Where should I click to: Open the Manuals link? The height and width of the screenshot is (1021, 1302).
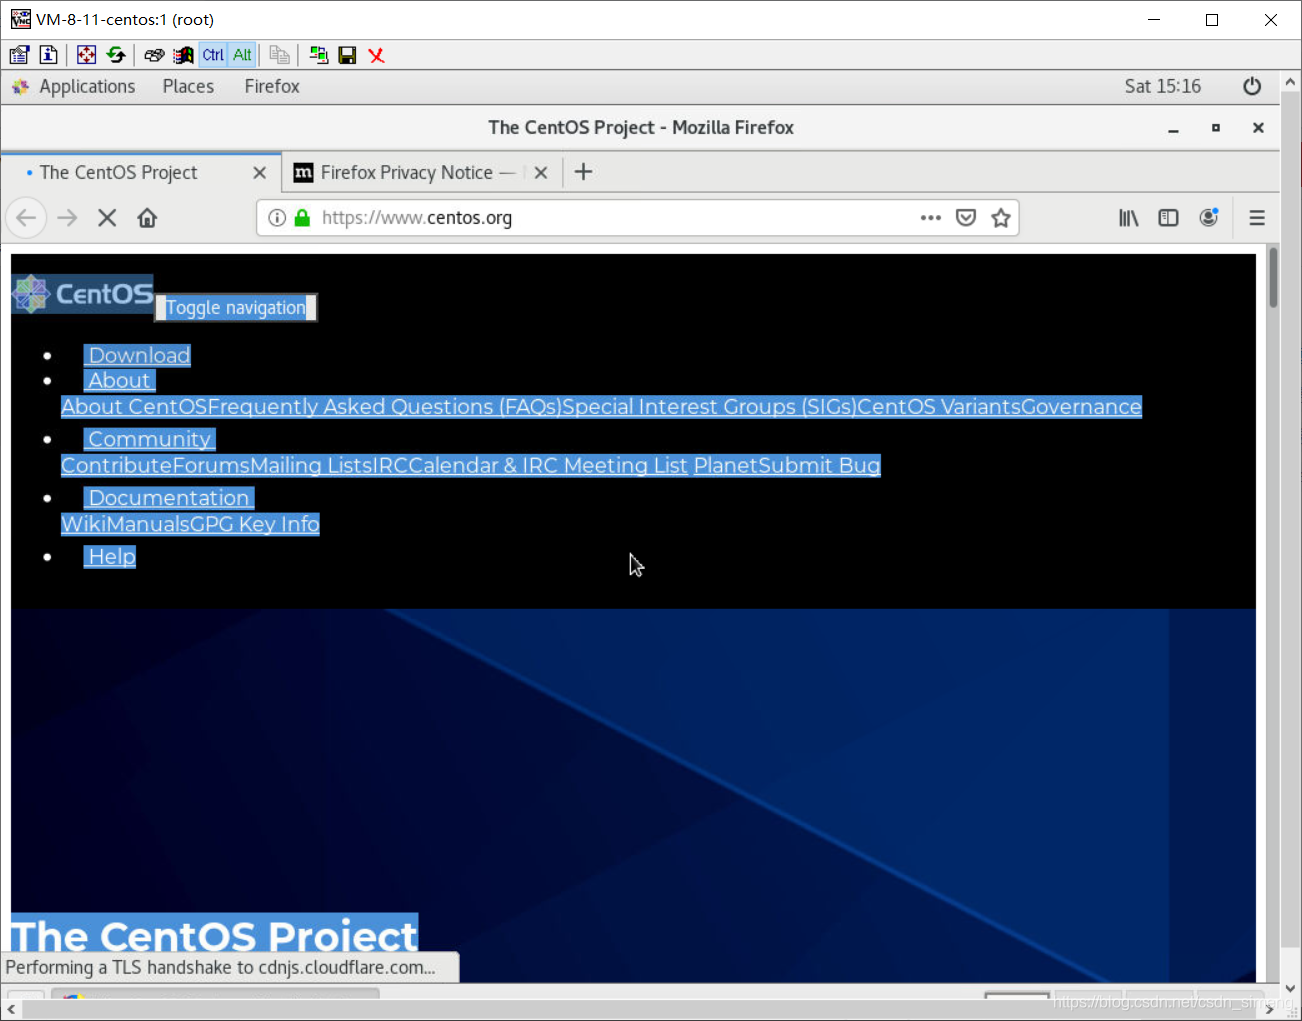[x=148, y=525]
